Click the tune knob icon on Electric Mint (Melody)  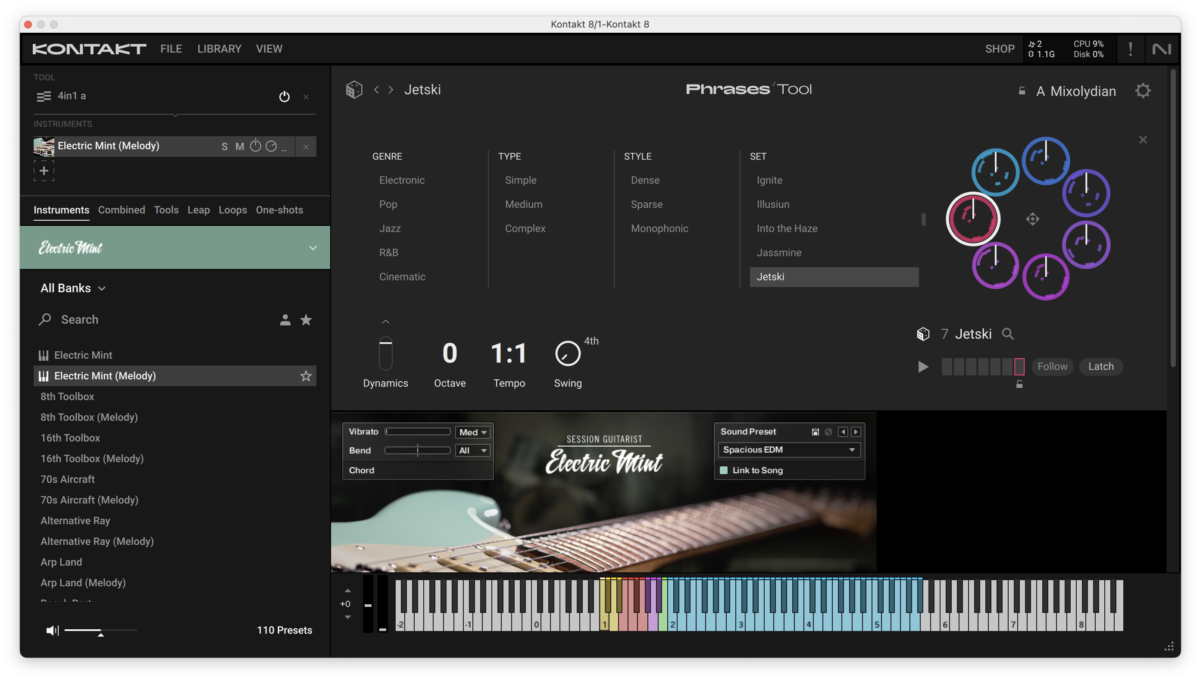point(256,146)
